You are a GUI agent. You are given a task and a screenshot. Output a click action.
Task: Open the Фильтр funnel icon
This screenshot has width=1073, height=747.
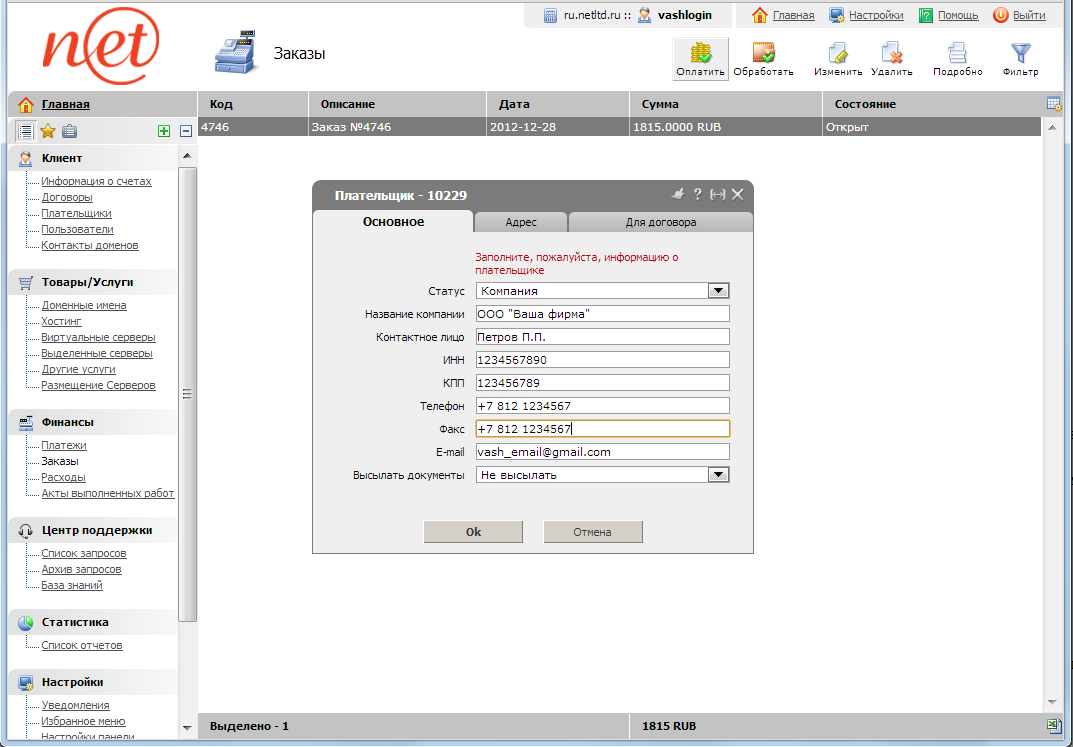coord(1020,54)
